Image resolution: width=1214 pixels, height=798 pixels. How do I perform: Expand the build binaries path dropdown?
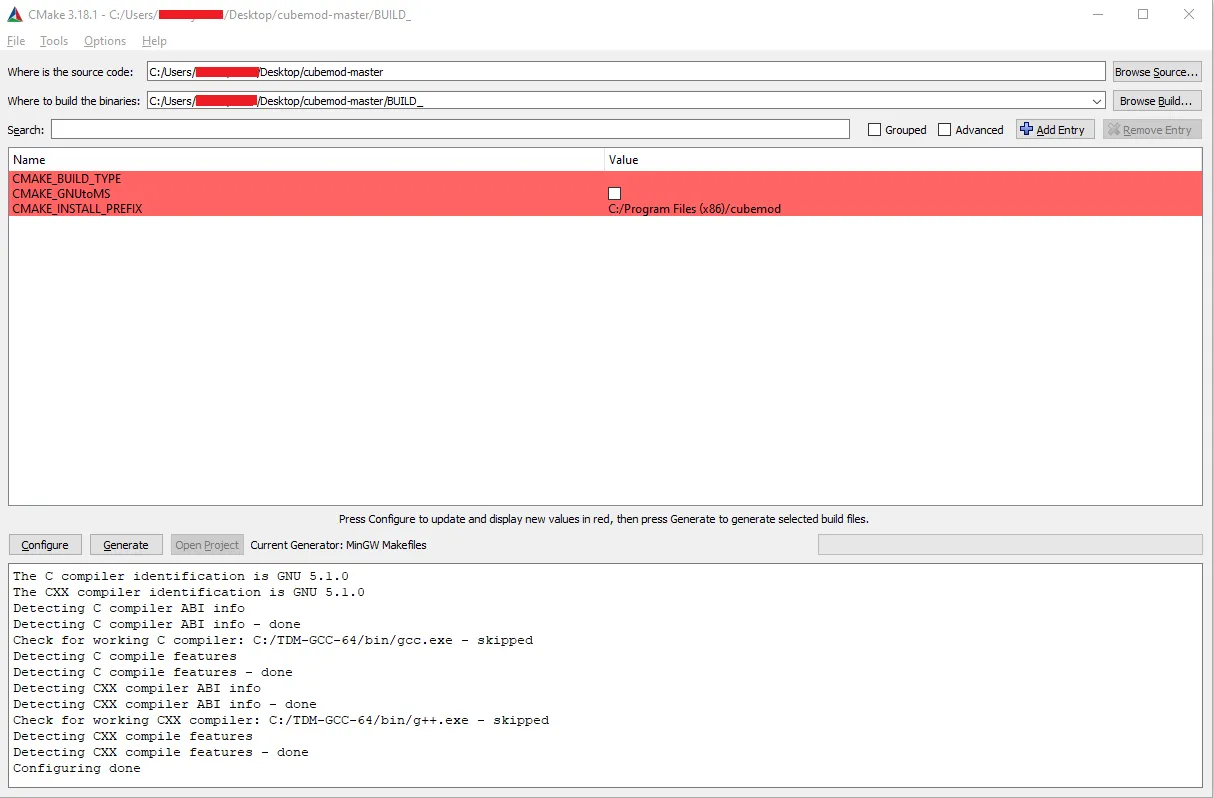[1097, 101]
